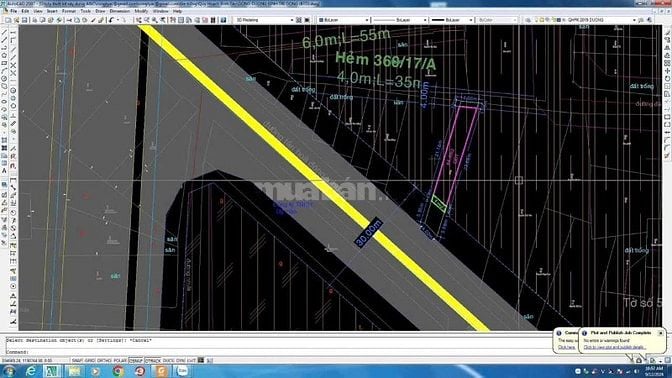Open the Layer Properties Manager icon
The image size is (672, 378).
point(528,20)
